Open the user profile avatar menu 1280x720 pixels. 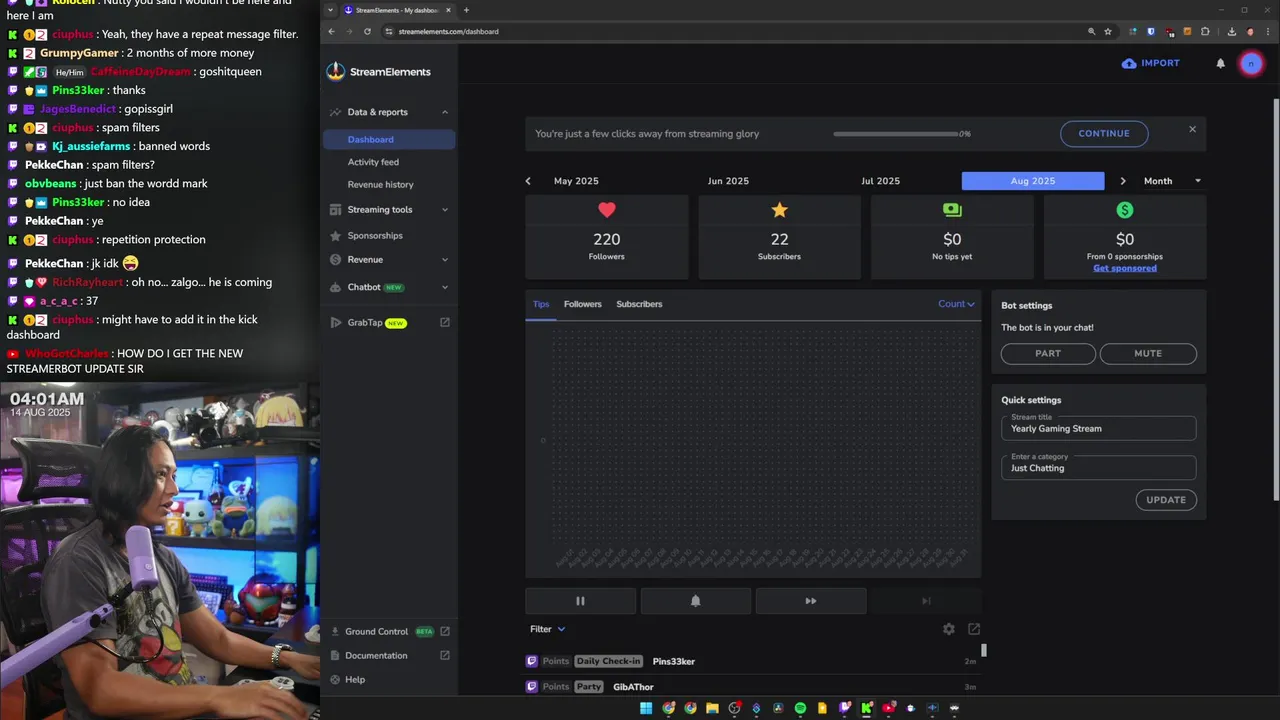click(1251, 63)
